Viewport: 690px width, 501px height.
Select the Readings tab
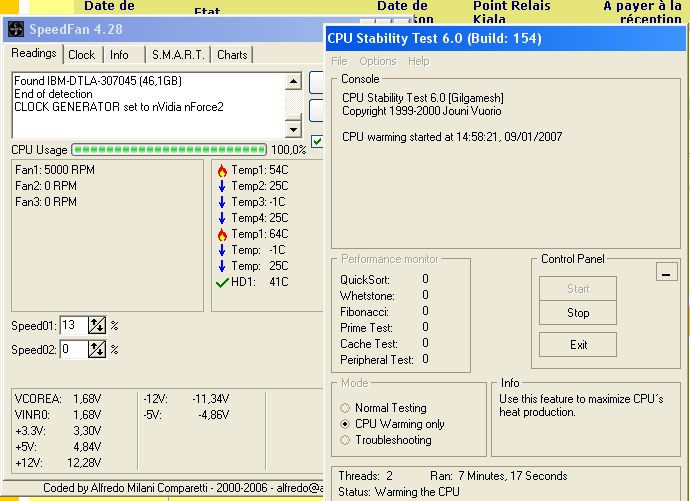point(34,53)
